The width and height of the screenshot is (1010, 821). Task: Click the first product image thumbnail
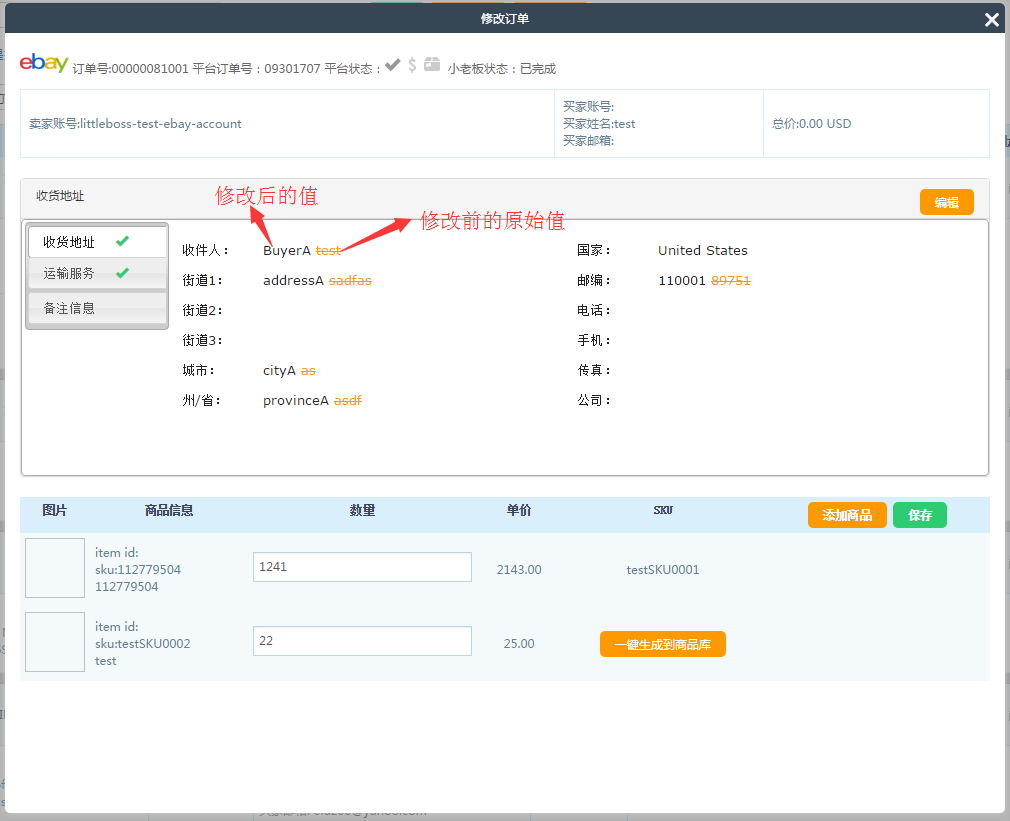pyautogui.click(x=55, y=568)
